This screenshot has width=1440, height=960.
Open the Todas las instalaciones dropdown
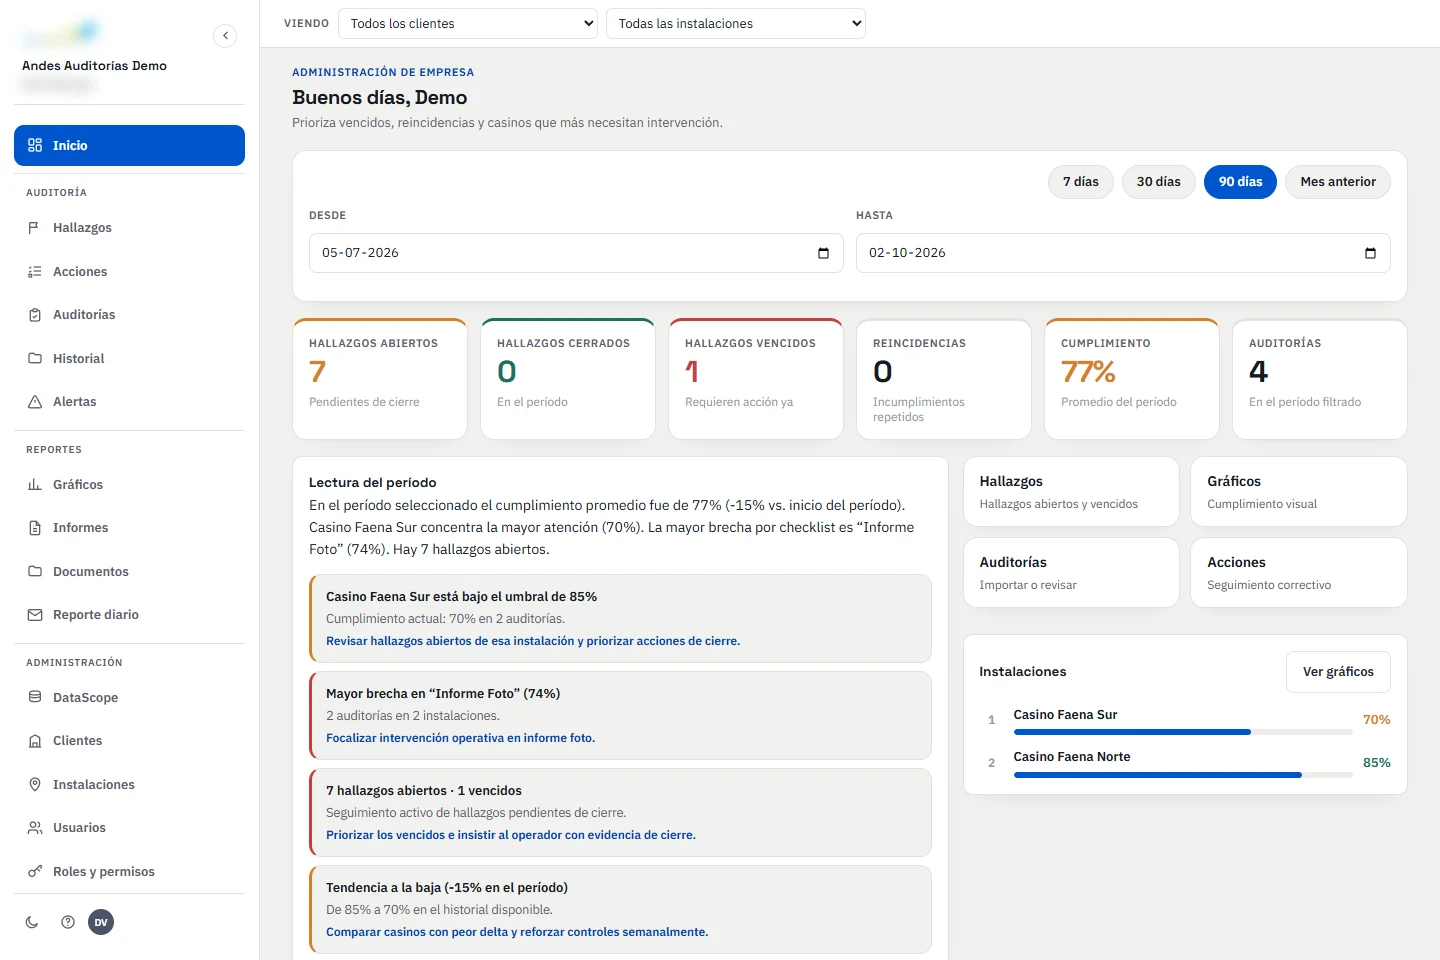(736, 24)
